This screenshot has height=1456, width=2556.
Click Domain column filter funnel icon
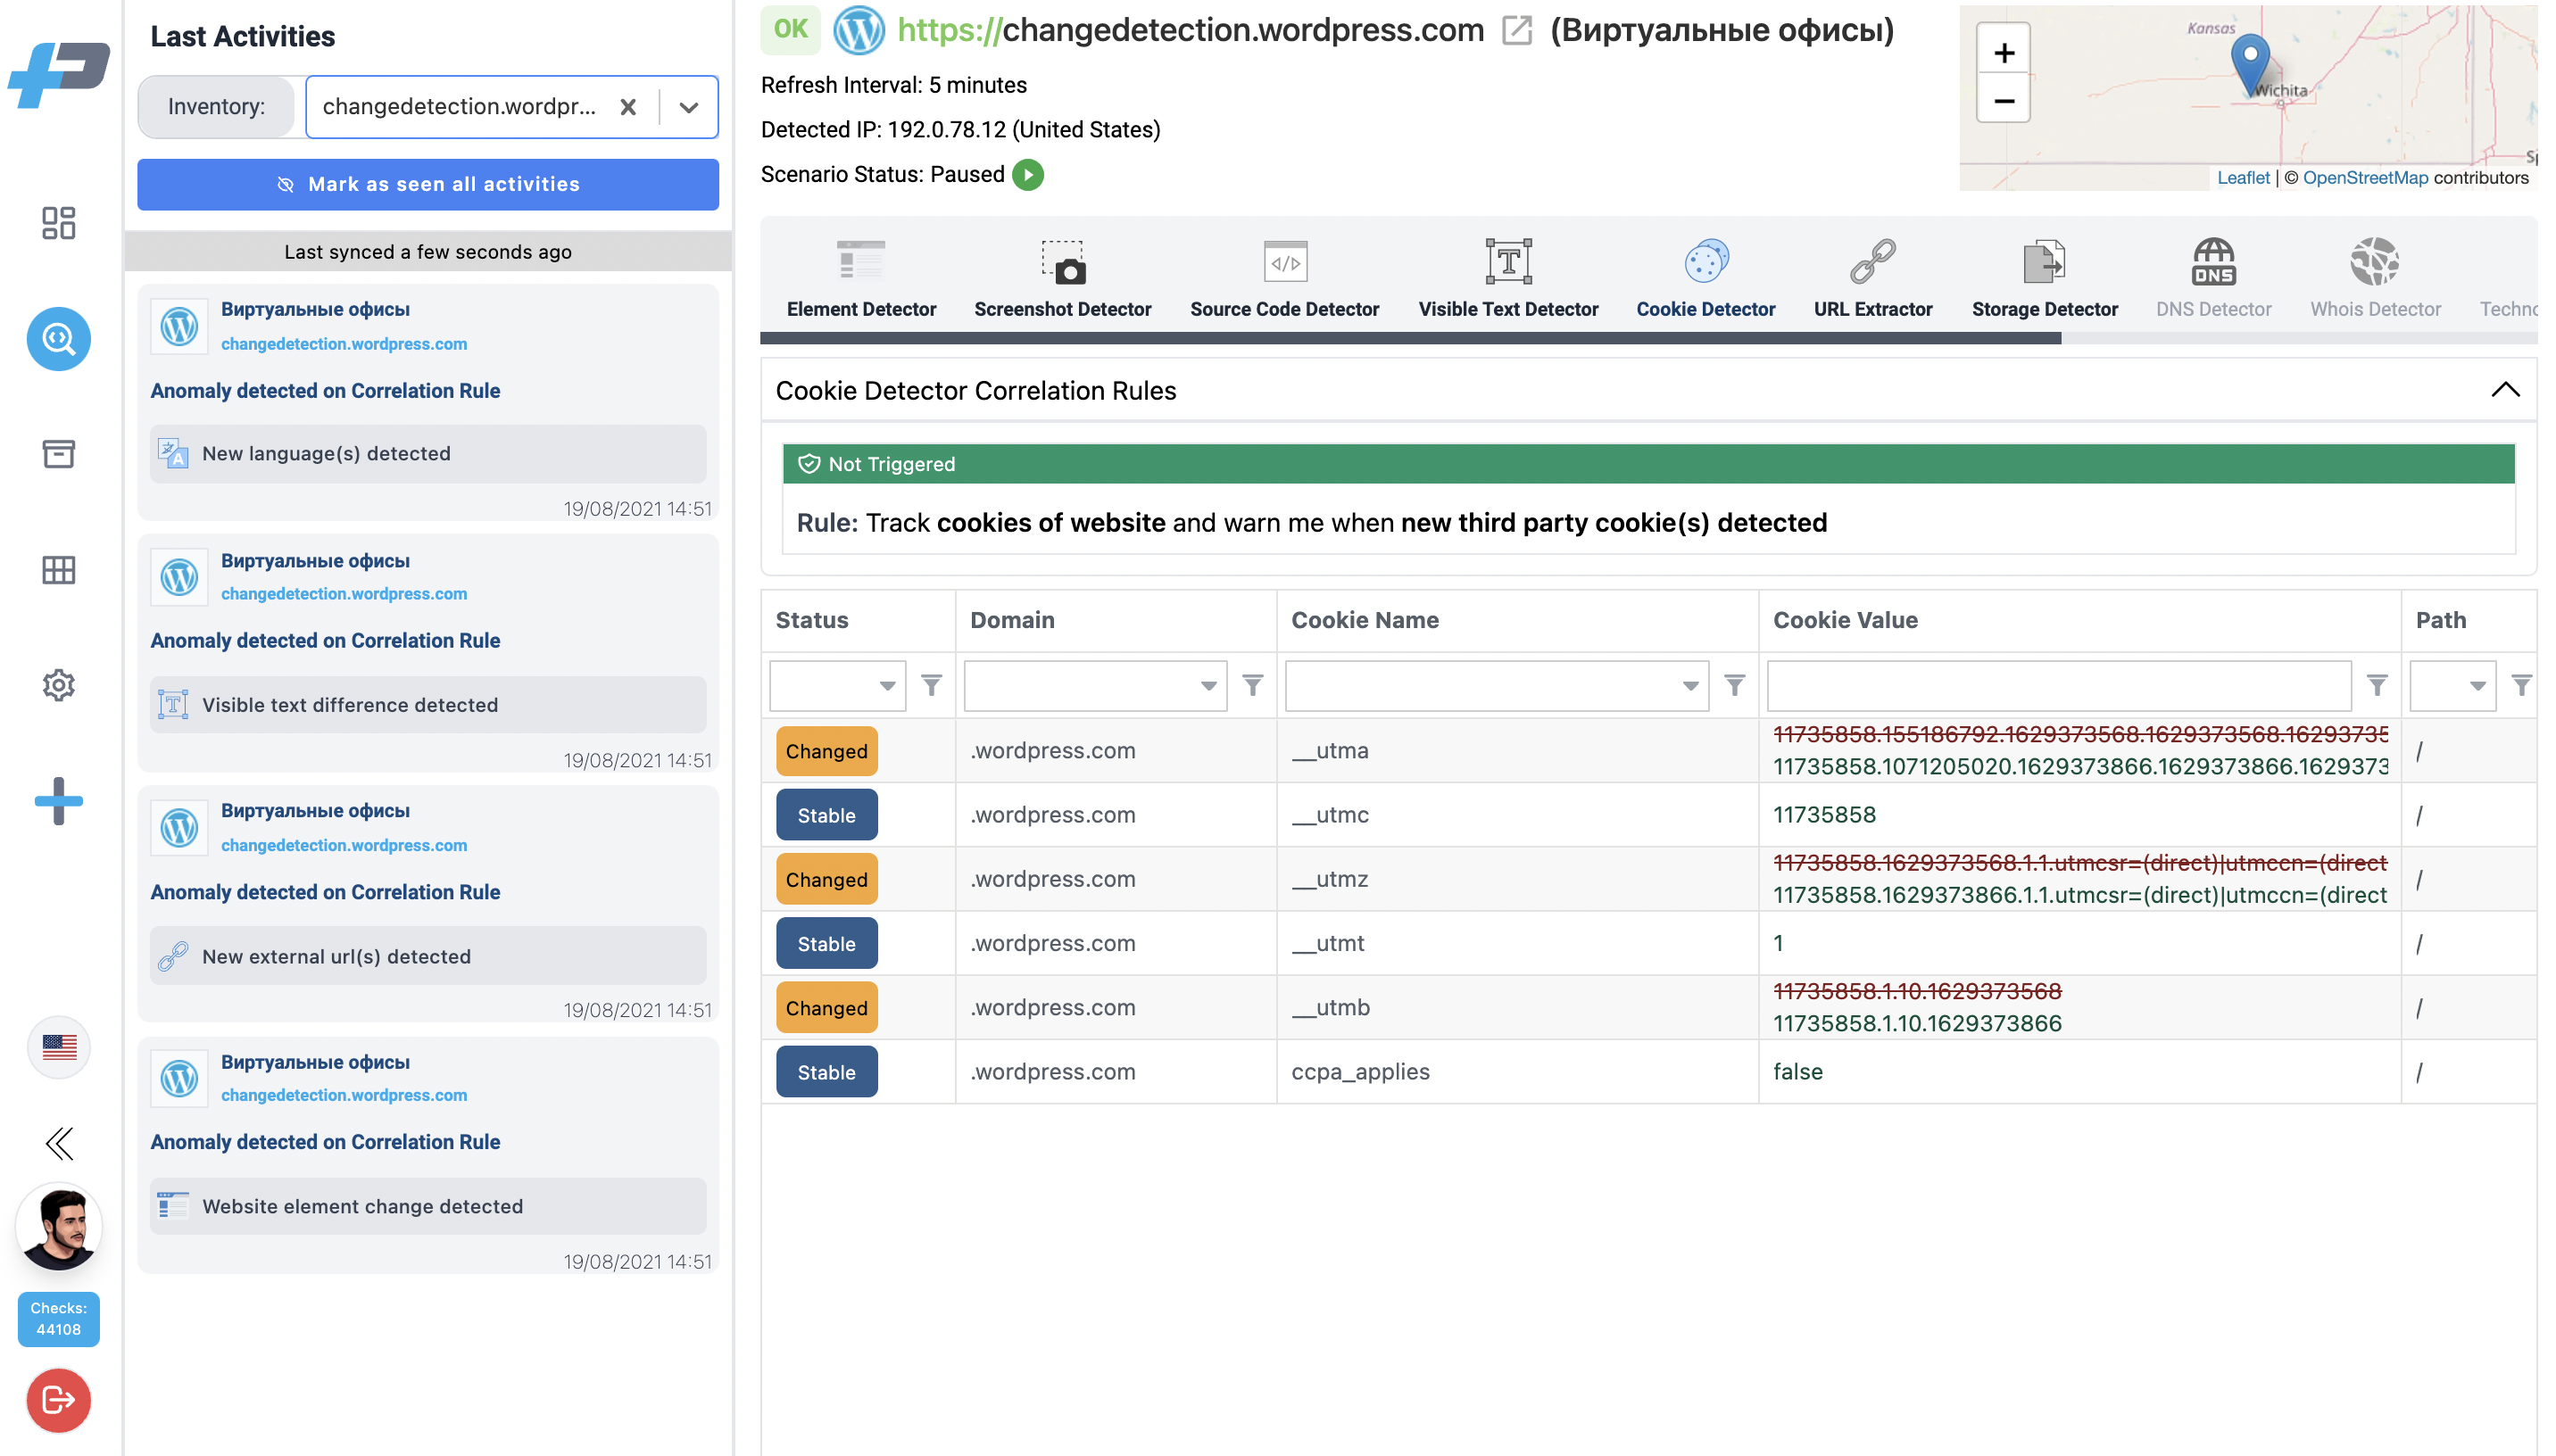point(1252,685)
